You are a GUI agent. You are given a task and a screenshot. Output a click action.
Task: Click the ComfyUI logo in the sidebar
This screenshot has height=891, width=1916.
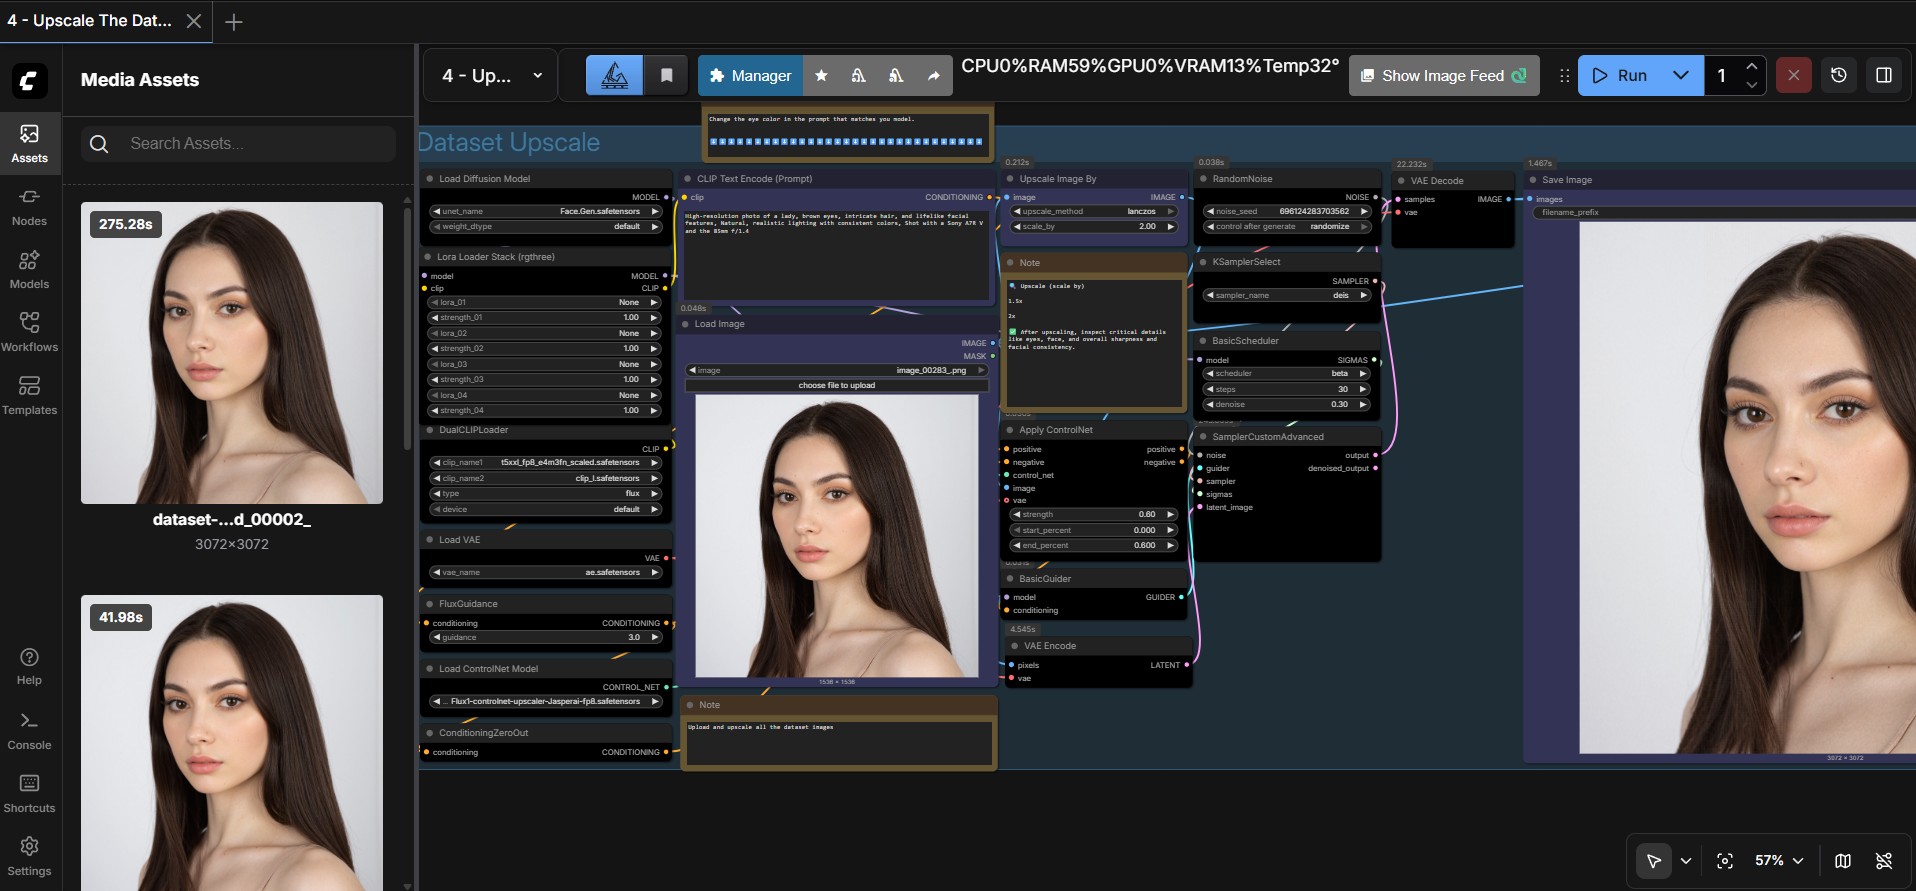point(29,80)
